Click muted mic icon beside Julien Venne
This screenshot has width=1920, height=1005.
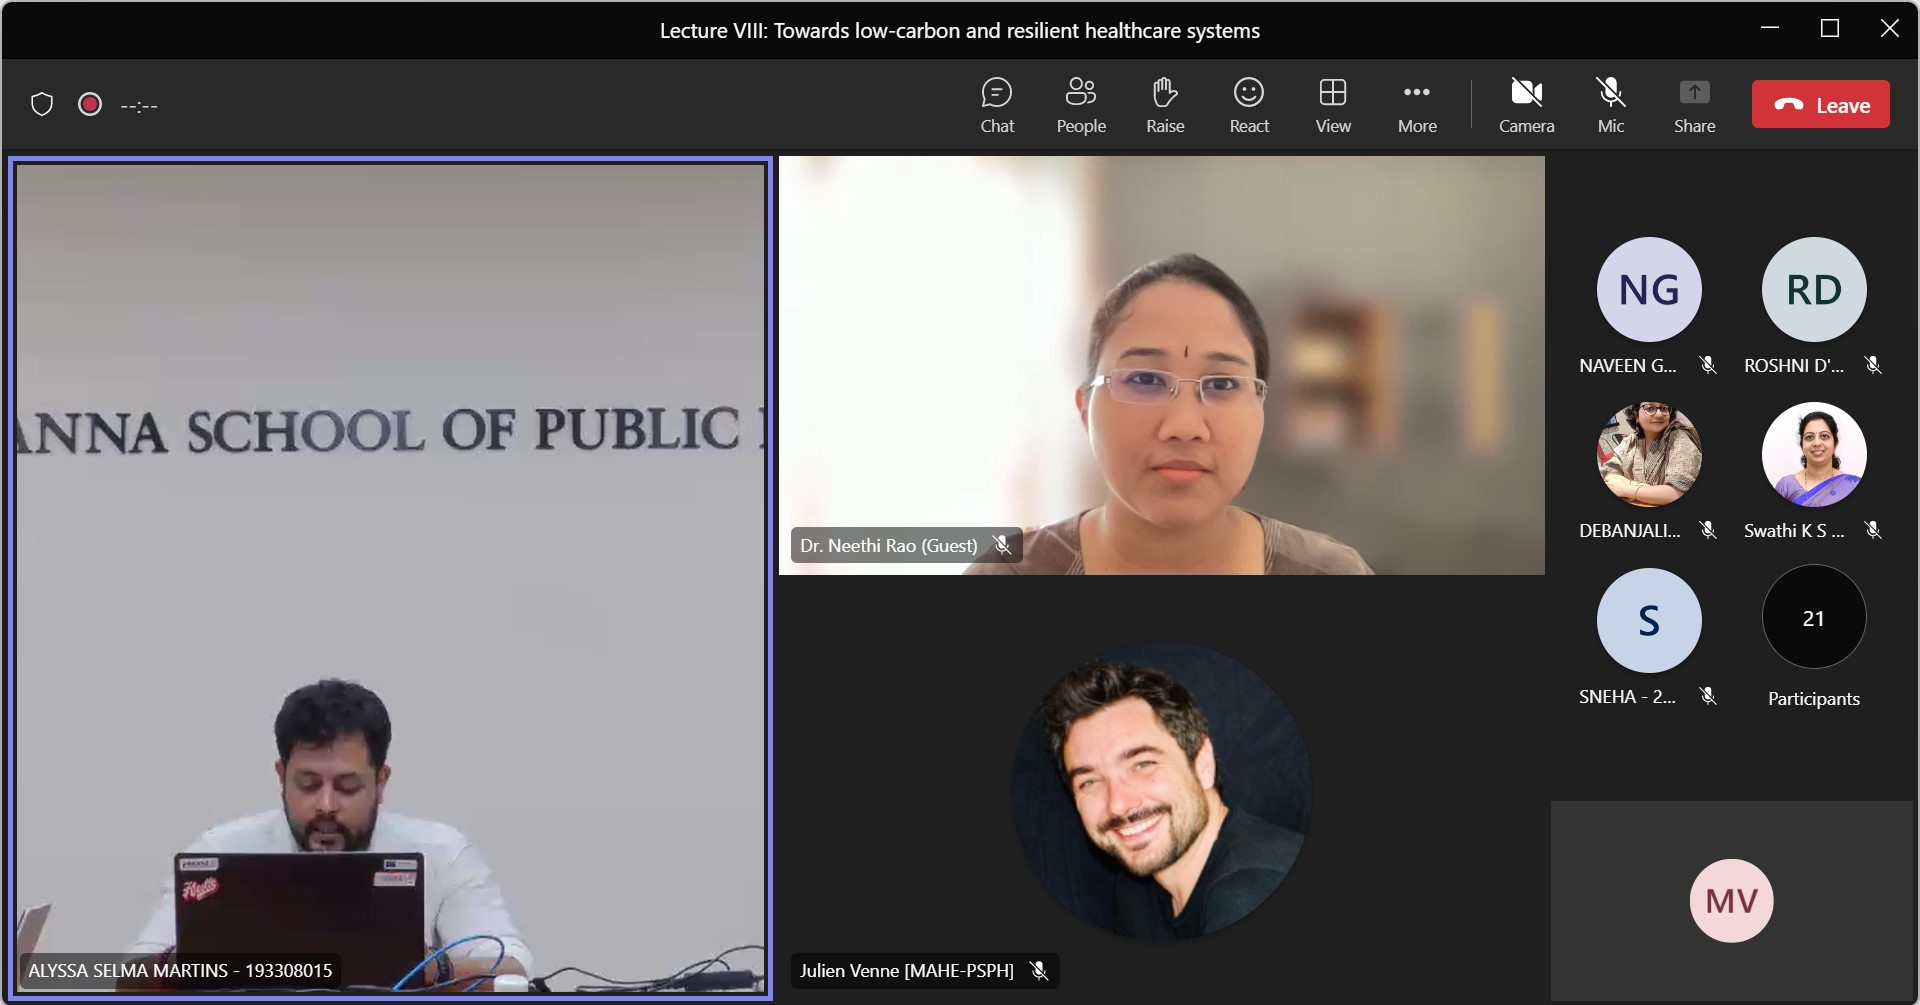pyautogui.click(x=1039, y=971)
